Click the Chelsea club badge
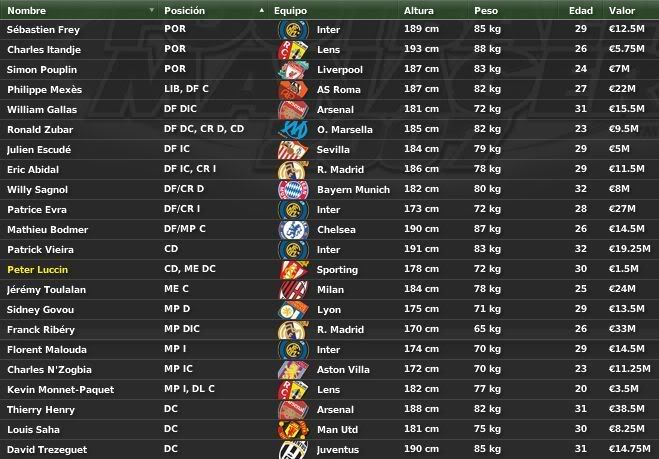 [293, 230]
